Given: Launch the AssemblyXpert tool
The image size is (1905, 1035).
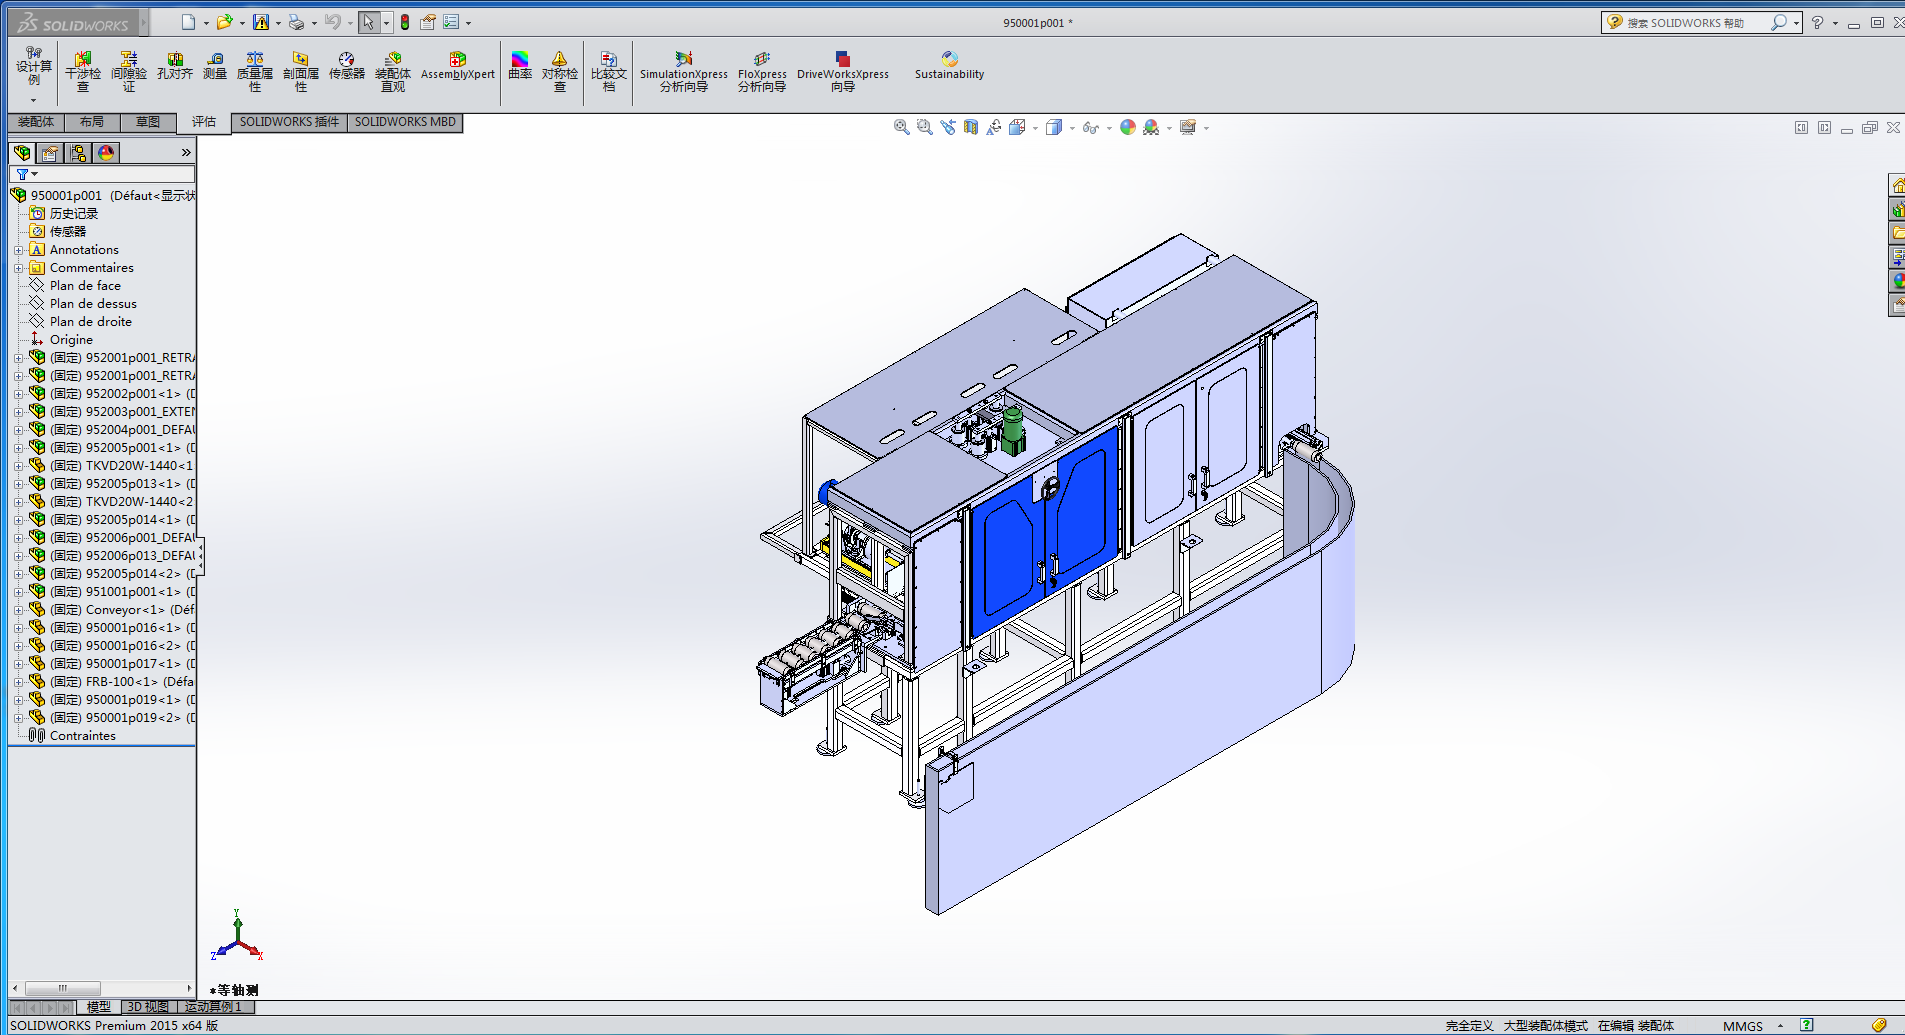Looking at the screenshot, I should pyautogui.click(x=457, y=66).
